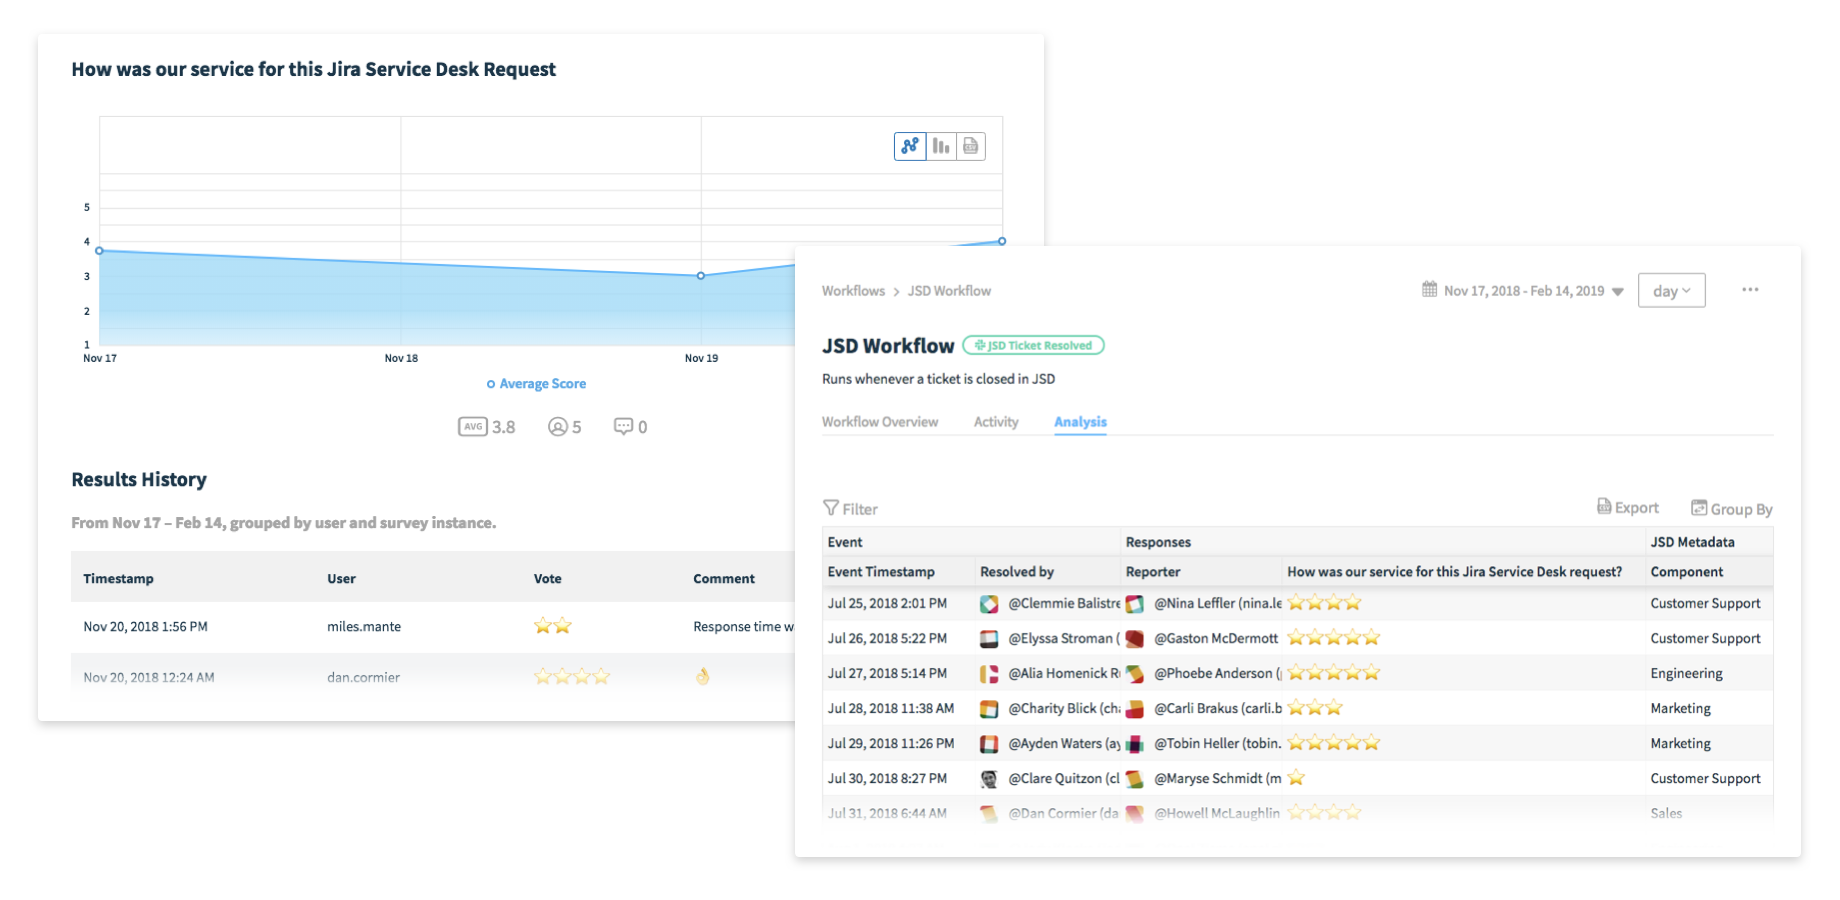
Task: Click the Nov 17 data point on chart
Action: click(x=99, y=250)
